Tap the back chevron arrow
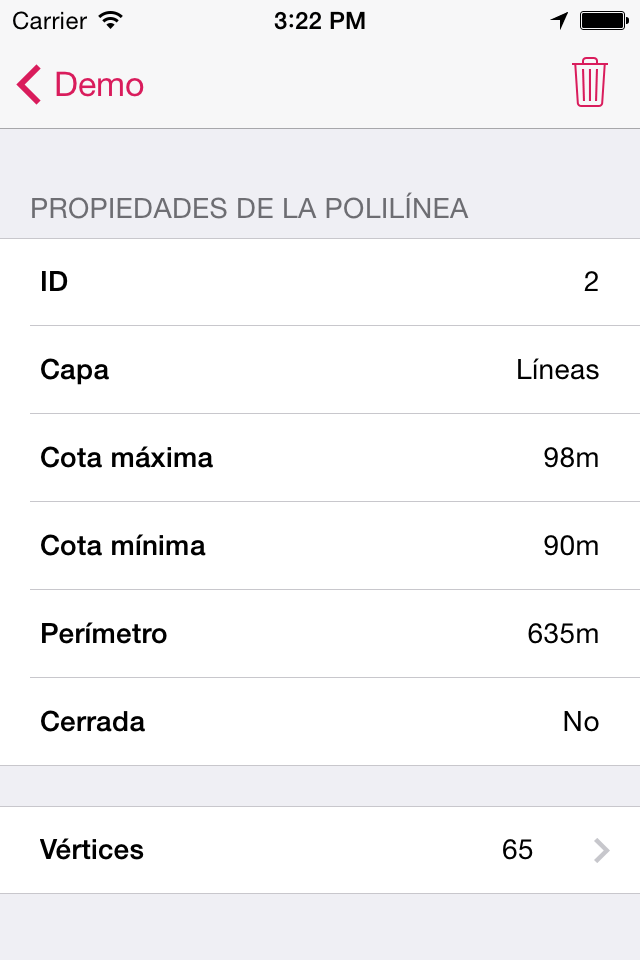 pyautogui.click(x=29, y=85)
